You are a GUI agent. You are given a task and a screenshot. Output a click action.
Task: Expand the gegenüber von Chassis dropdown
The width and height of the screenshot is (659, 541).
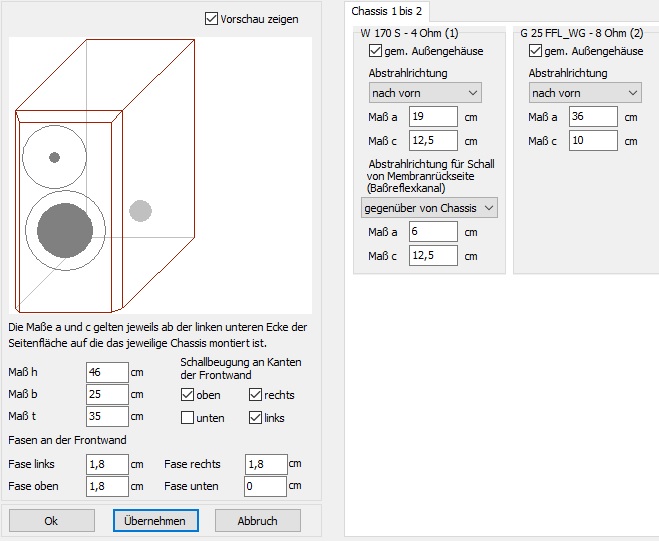(429, 208)
